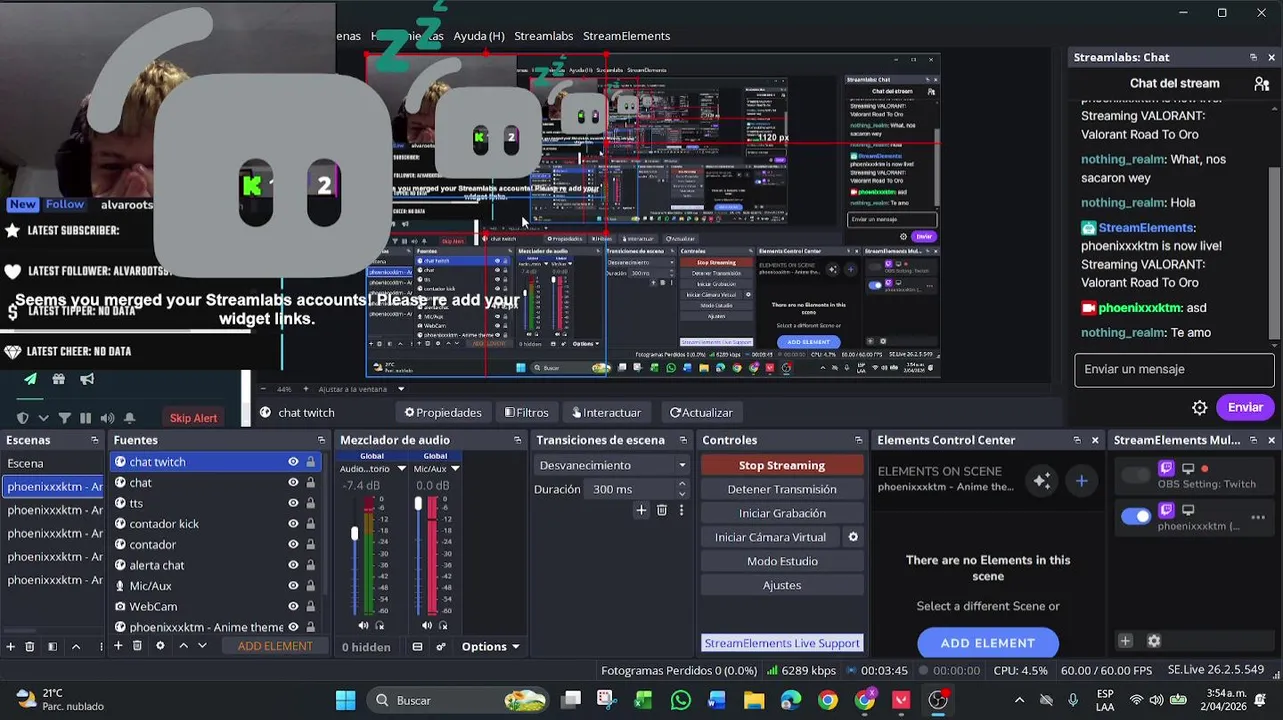Lock the WebCam source
1283x720 pixels.
pos(311,607)
